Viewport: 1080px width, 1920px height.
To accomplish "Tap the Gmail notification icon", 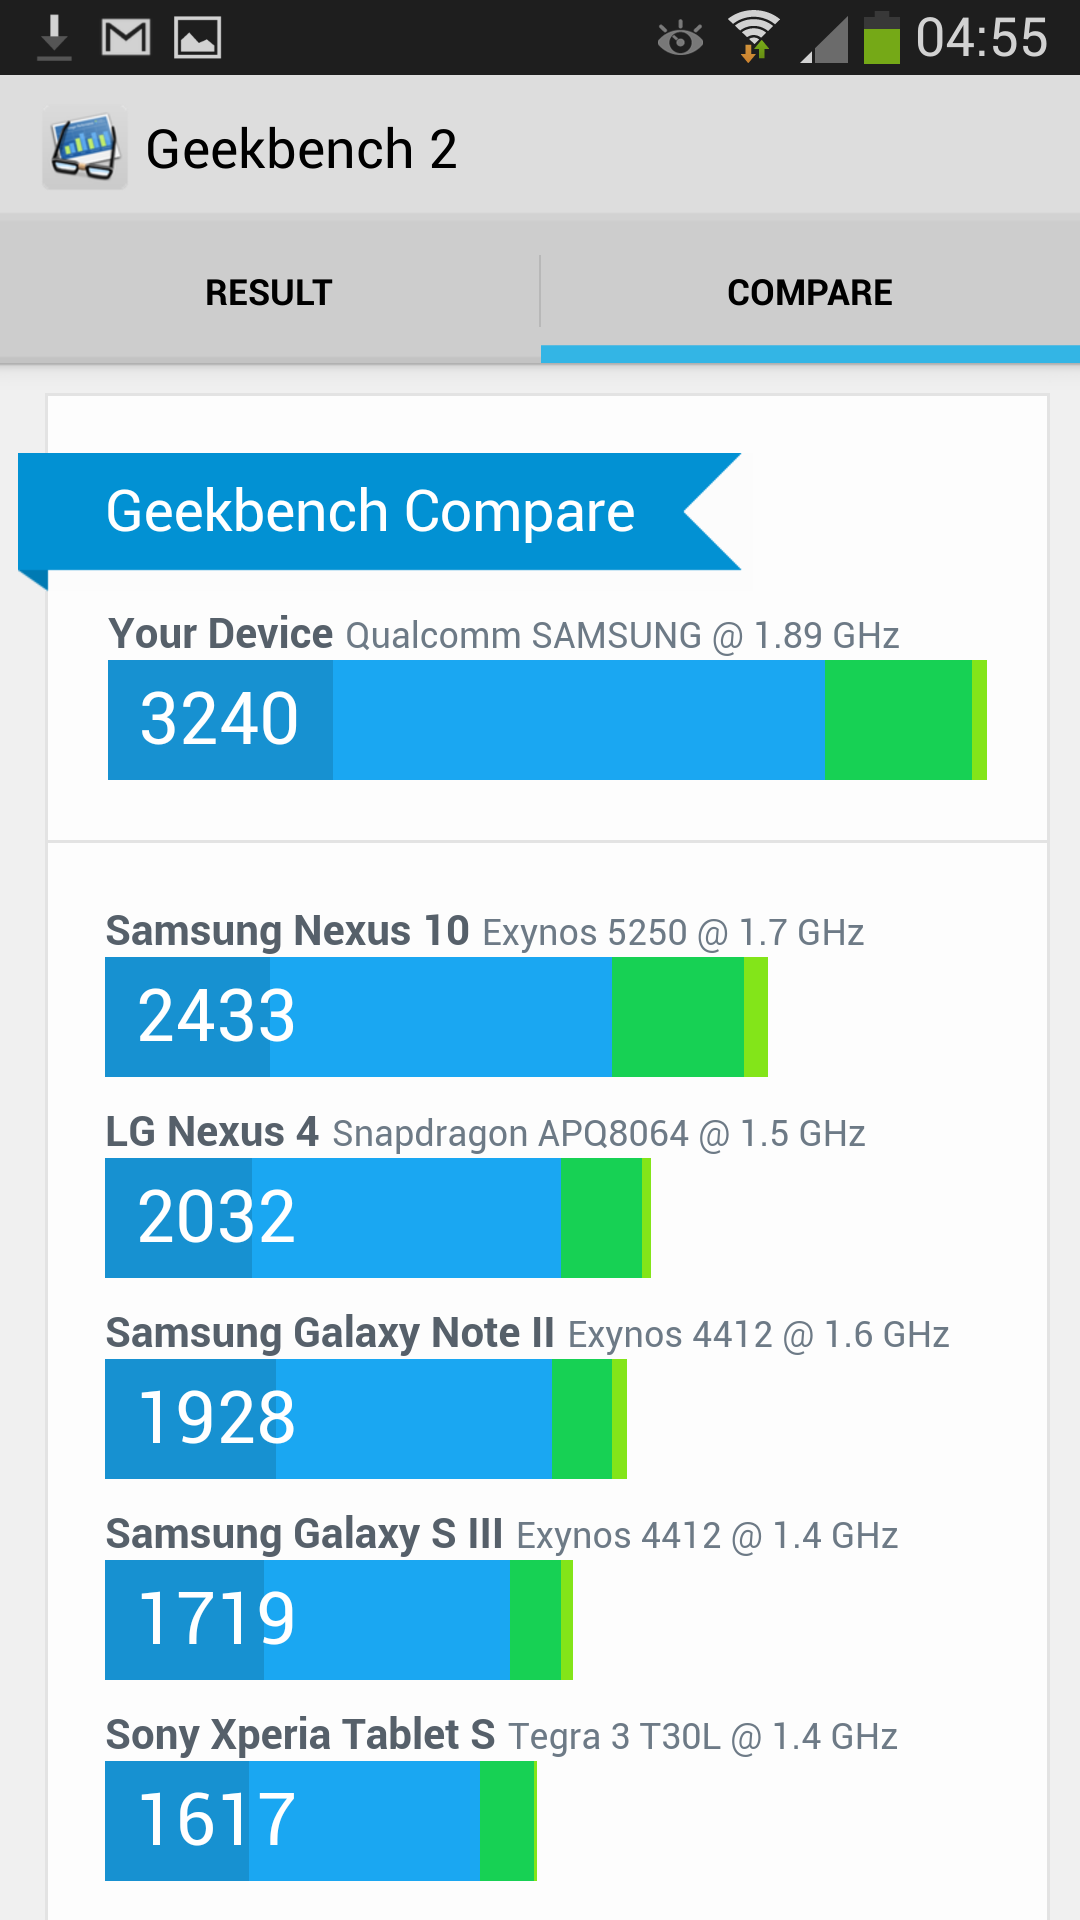I will [126, 38].
